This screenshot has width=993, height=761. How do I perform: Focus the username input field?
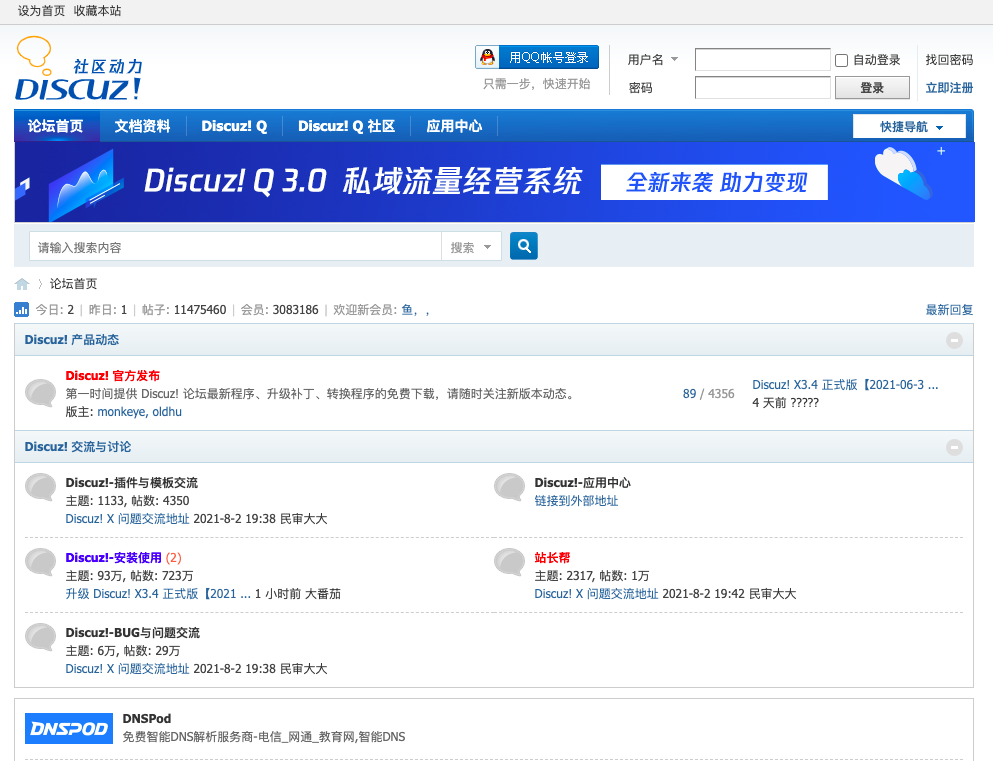click(x=762, y=60)
